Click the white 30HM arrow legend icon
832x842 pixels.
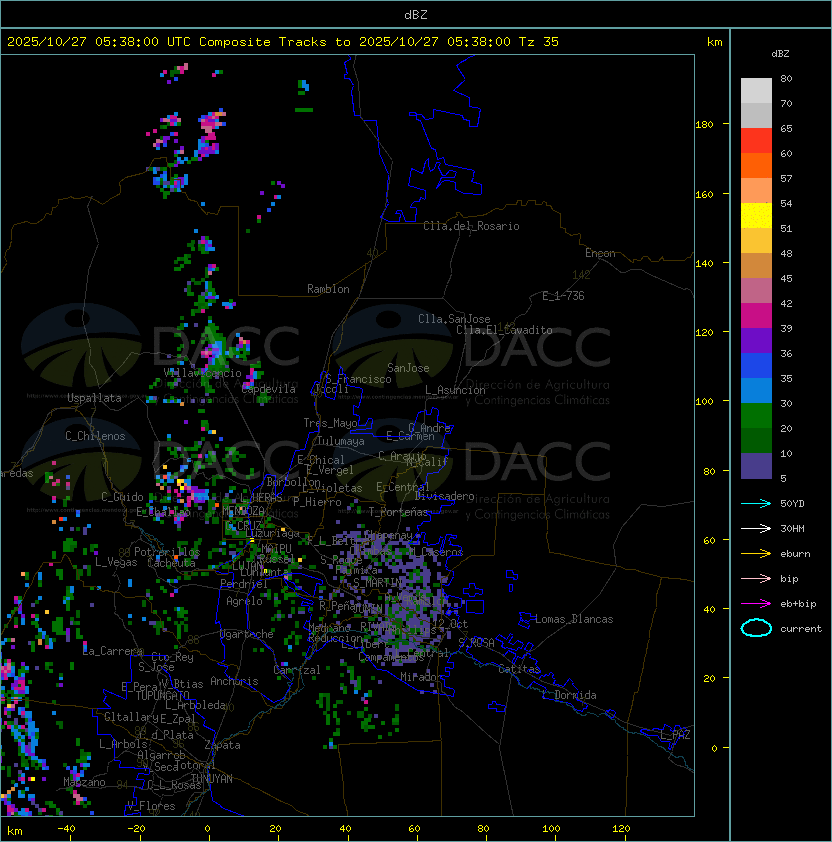point(756,528)
